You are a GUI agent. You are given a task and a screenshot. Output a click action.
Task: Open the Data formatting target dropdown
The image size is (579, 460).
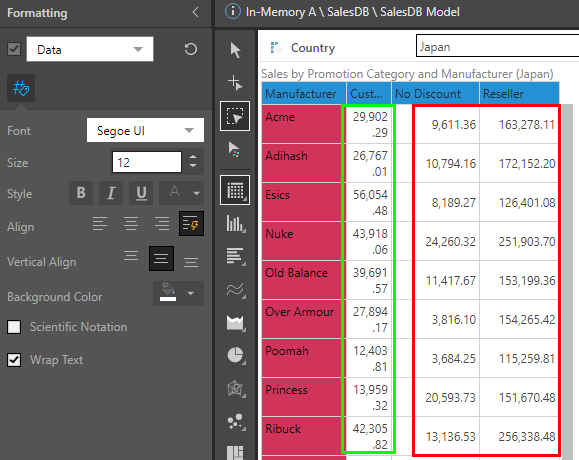(x=90, y=49)
